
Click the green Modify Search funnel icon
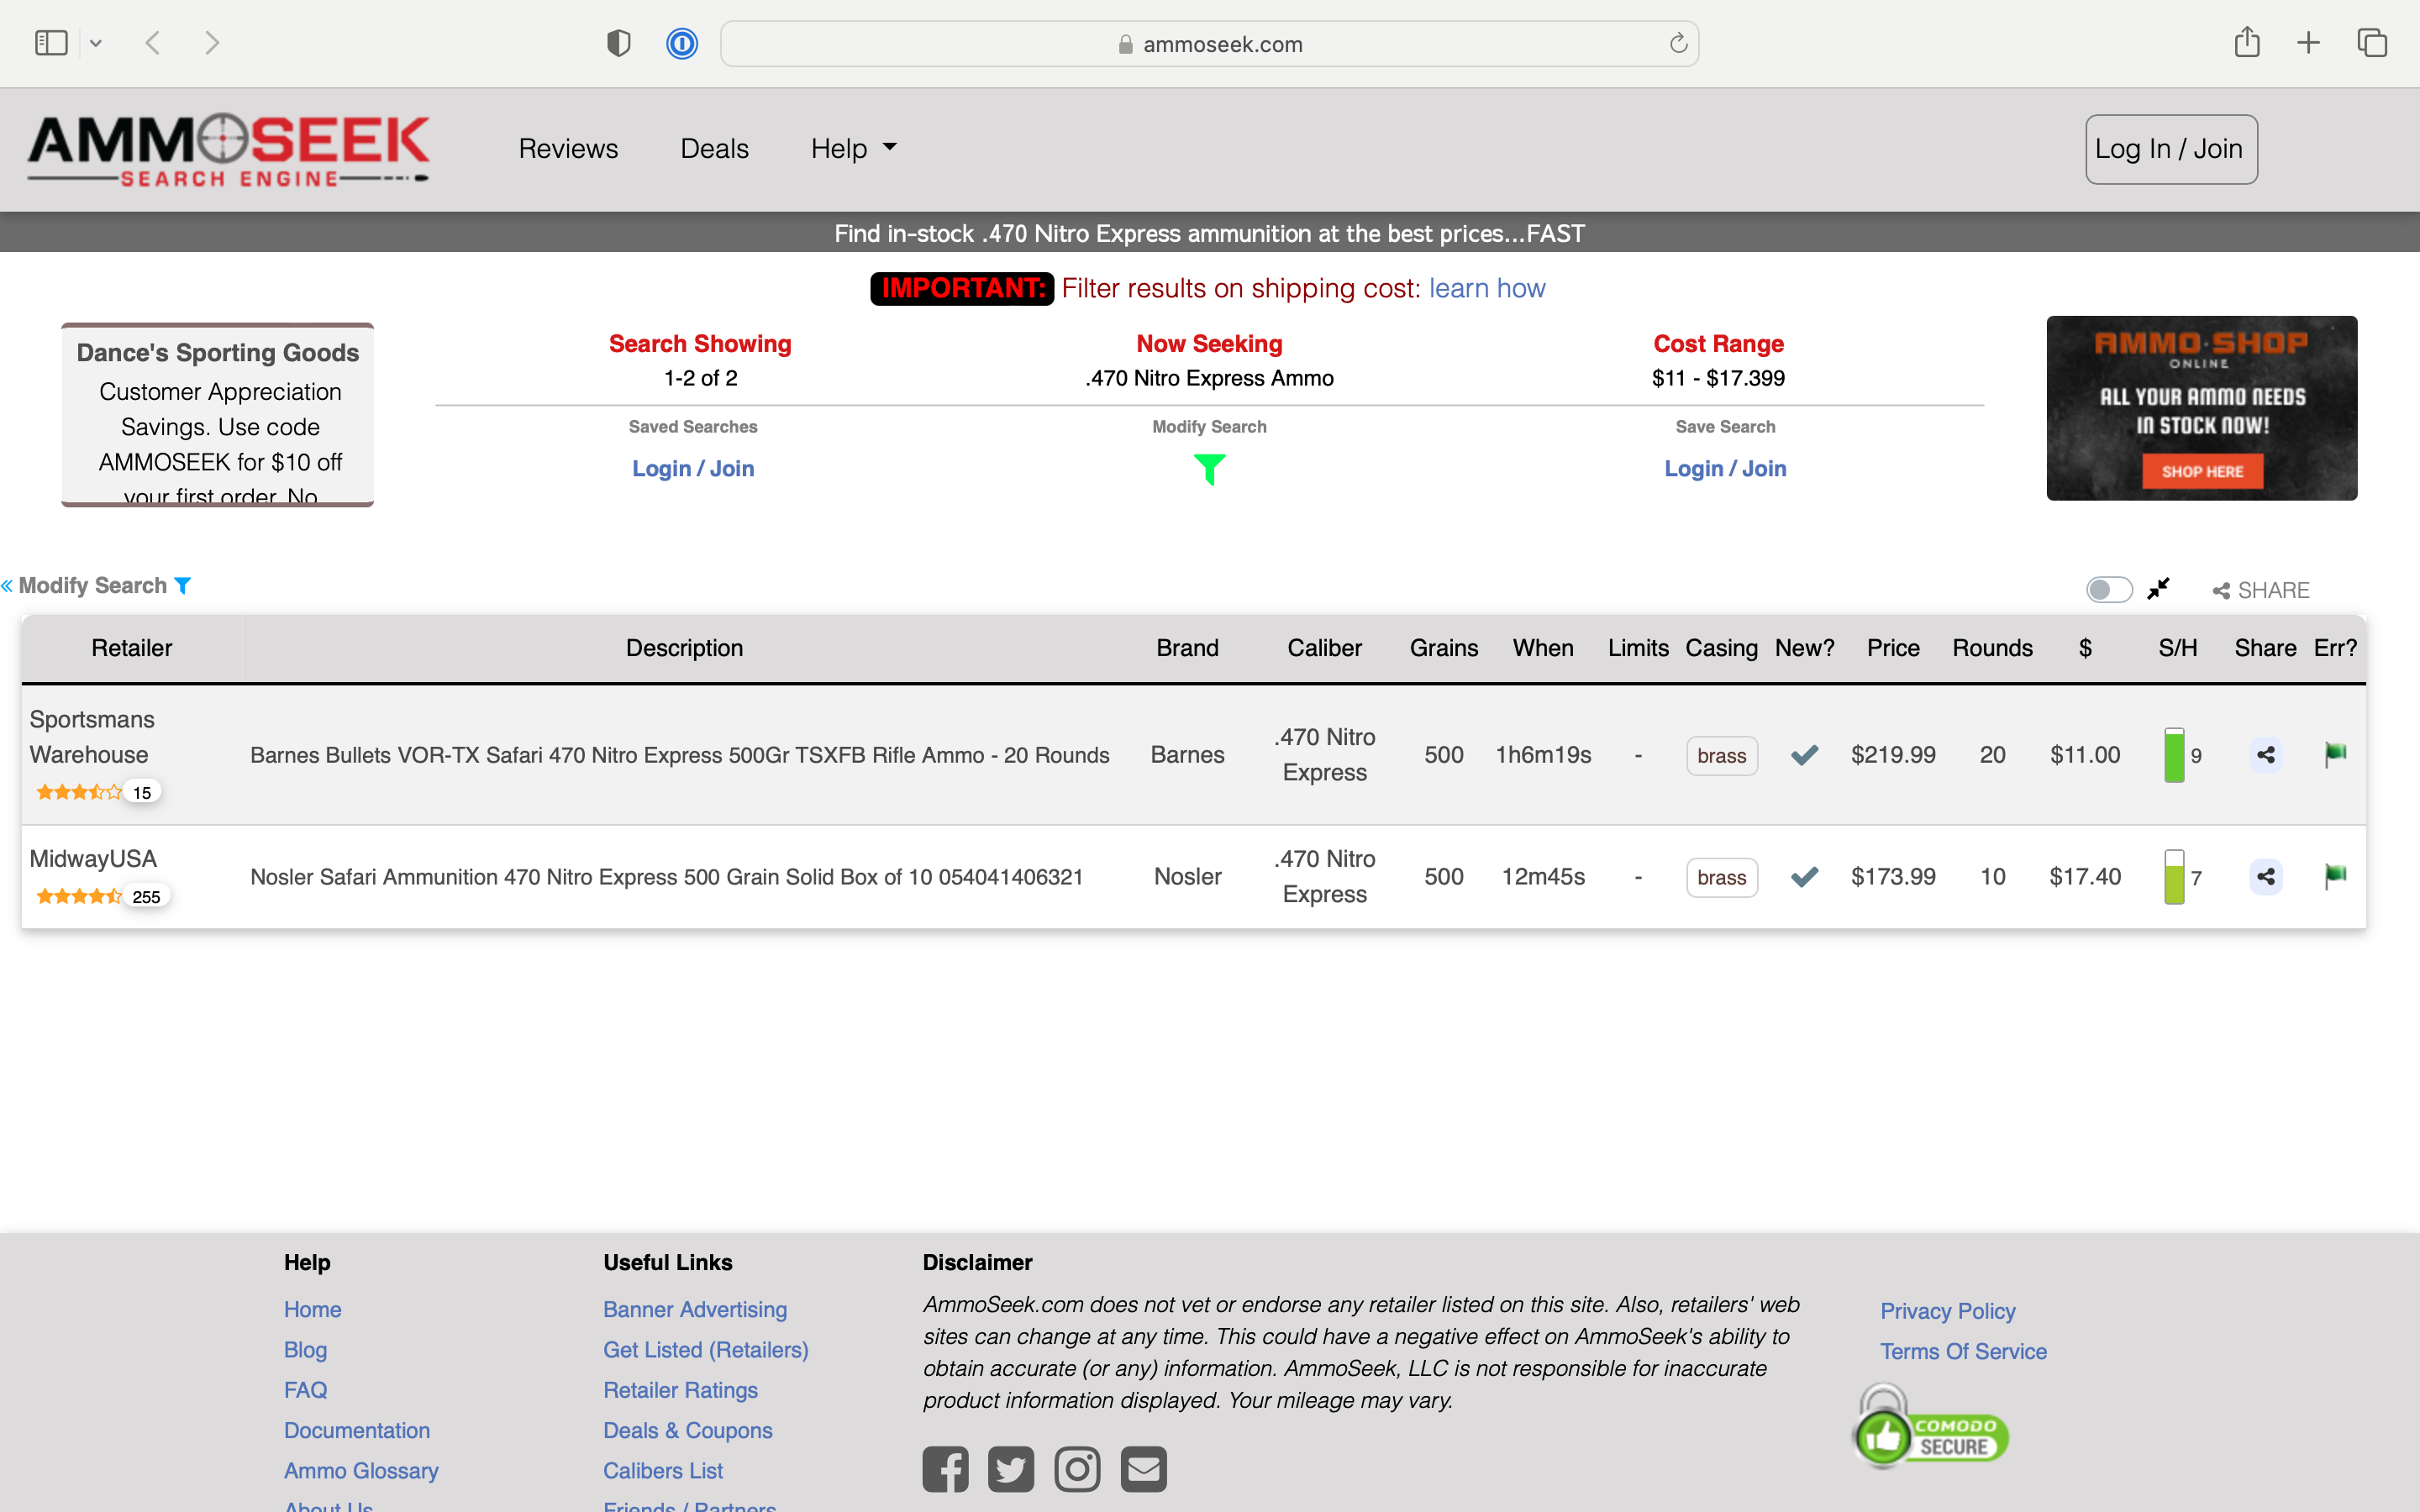point(1209,469)
